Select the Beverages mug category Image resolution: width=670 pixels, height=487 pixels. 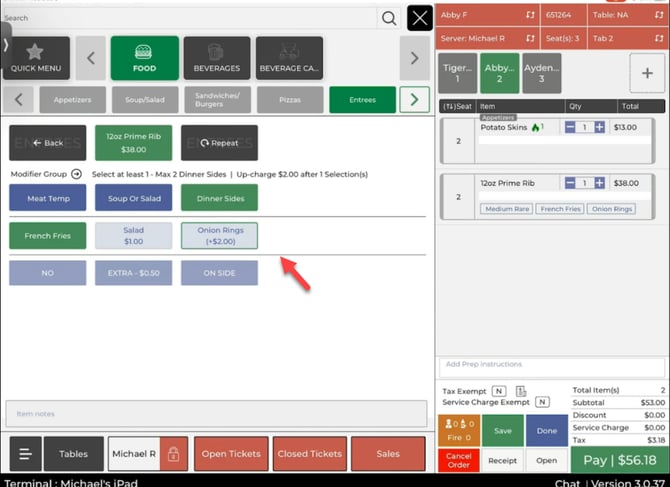pos(216,58)
